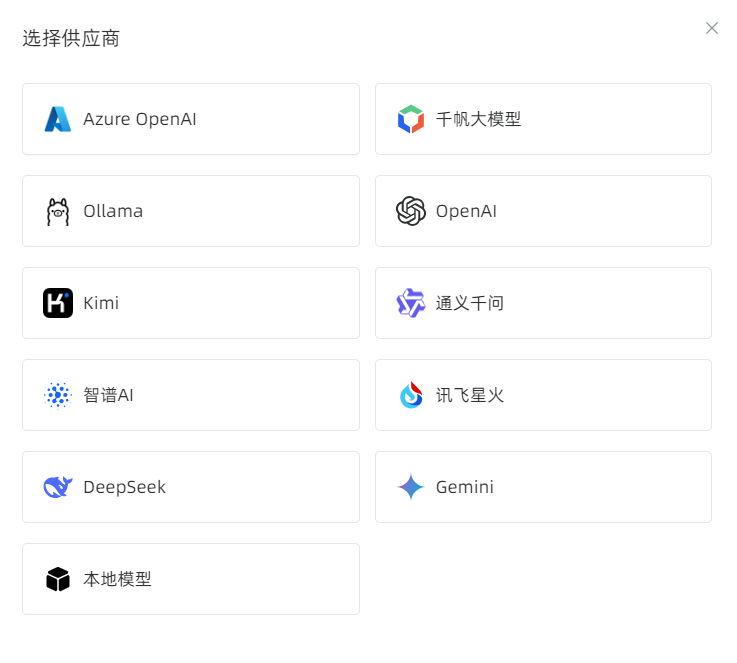This screenshot has height=663, width=737.
Task: Click the Ollama llama icon
Action: point(58,211)
